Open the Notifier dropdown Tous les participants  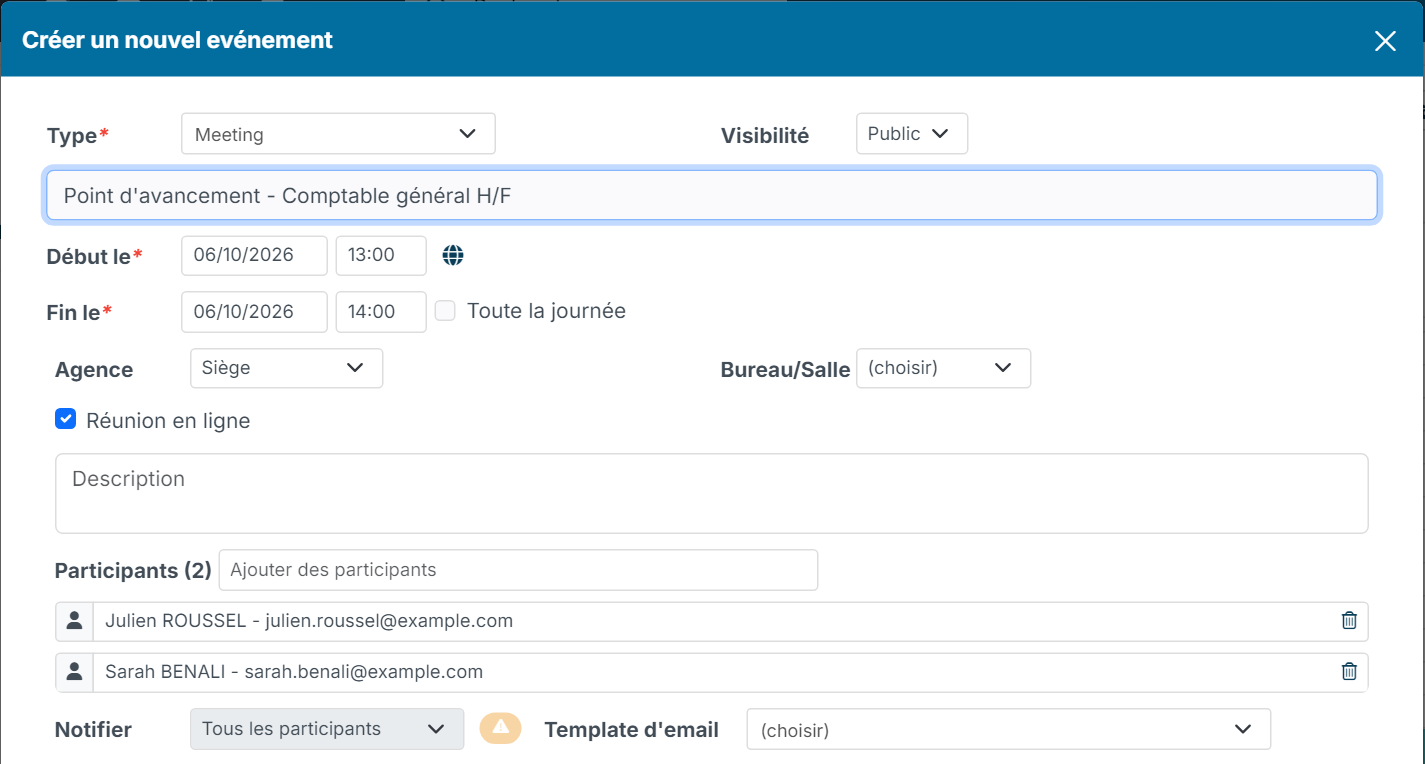(327, 729)
